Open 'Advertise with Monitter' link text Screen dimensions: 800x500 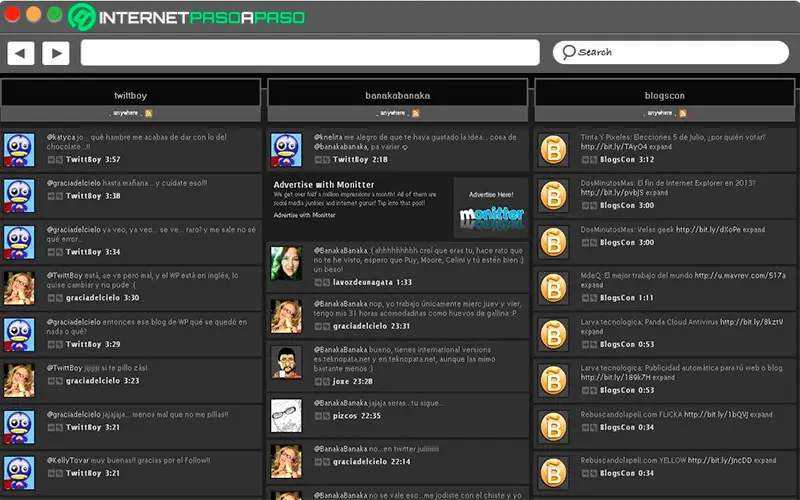pyautogui.click(x=305, y=215)
